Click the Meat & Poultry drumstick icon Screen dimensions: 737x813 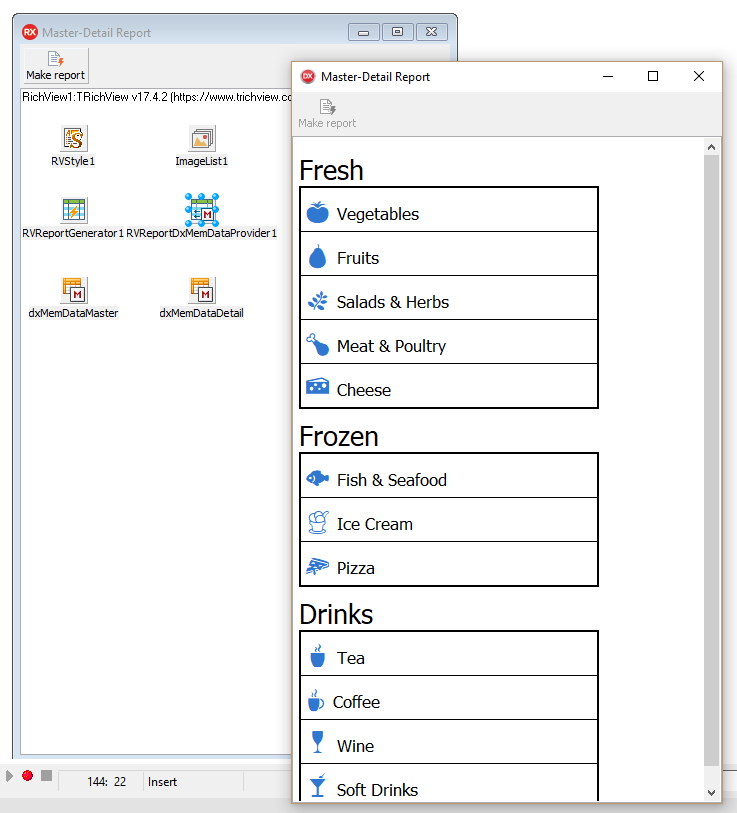point(317,344)
